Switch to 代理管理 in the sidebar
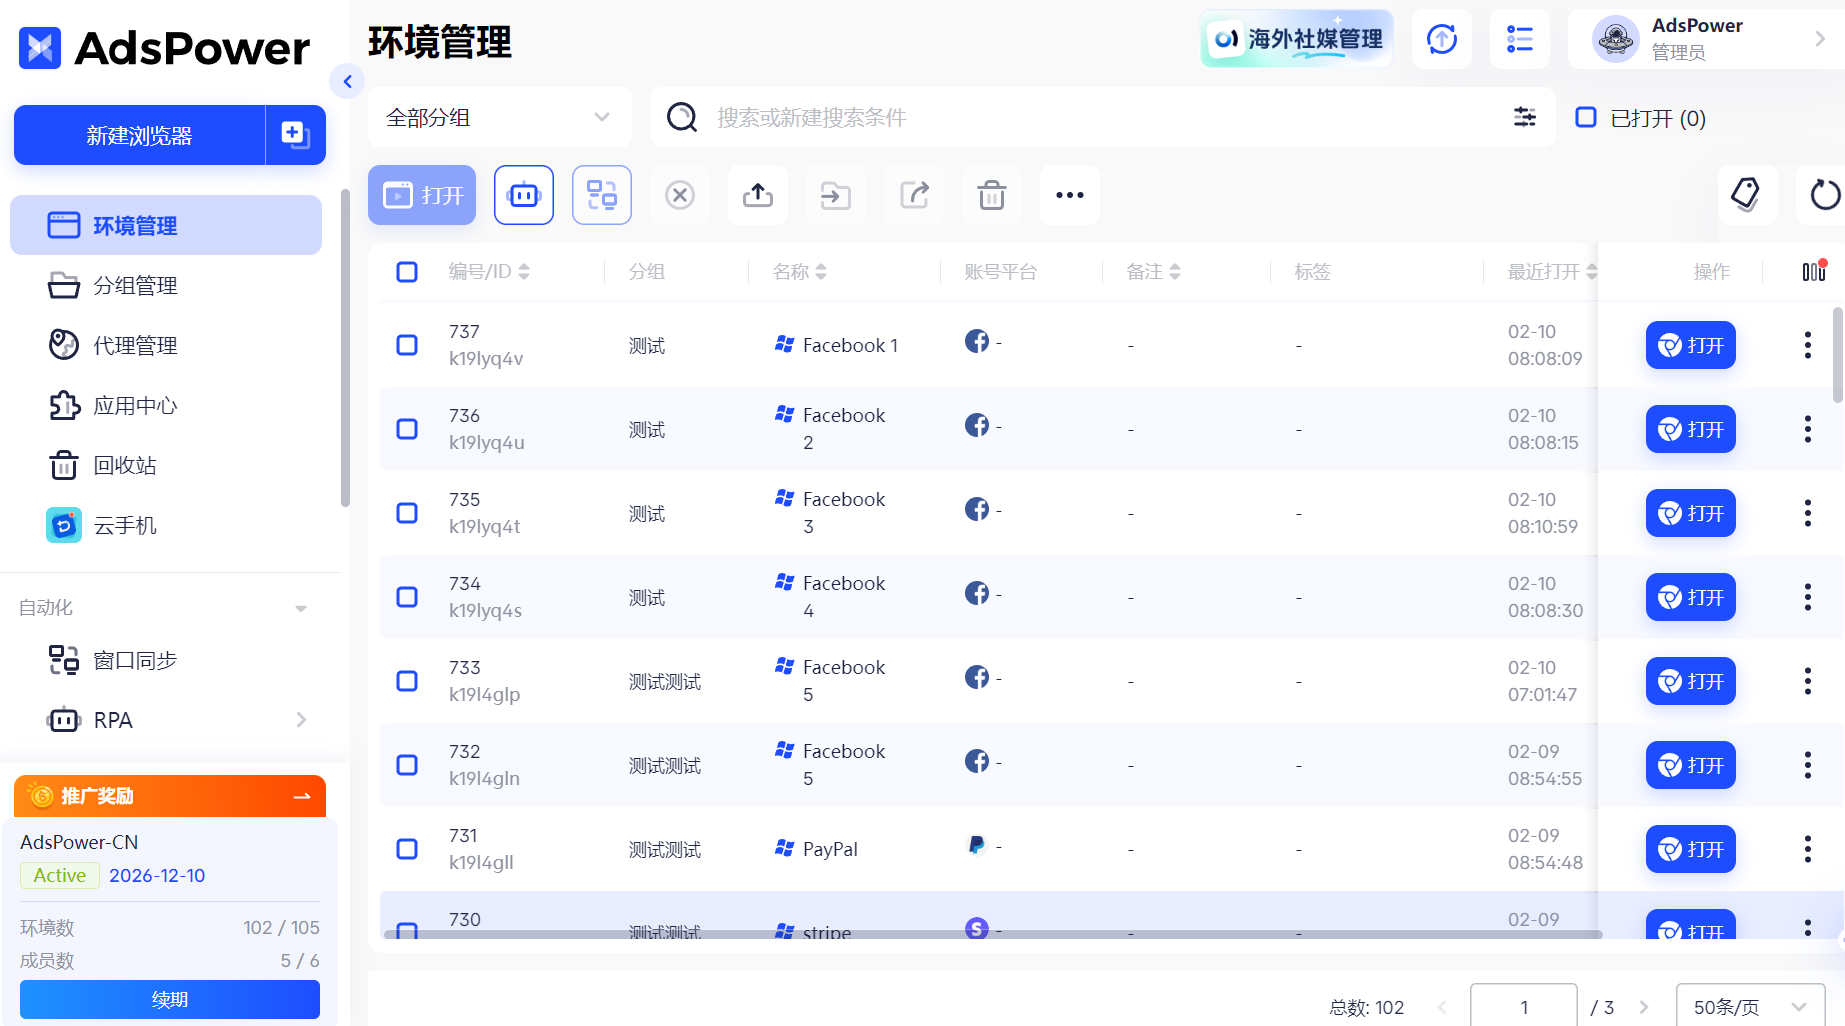Screen dimensions: 1845x1026 [x=134, y=345]
